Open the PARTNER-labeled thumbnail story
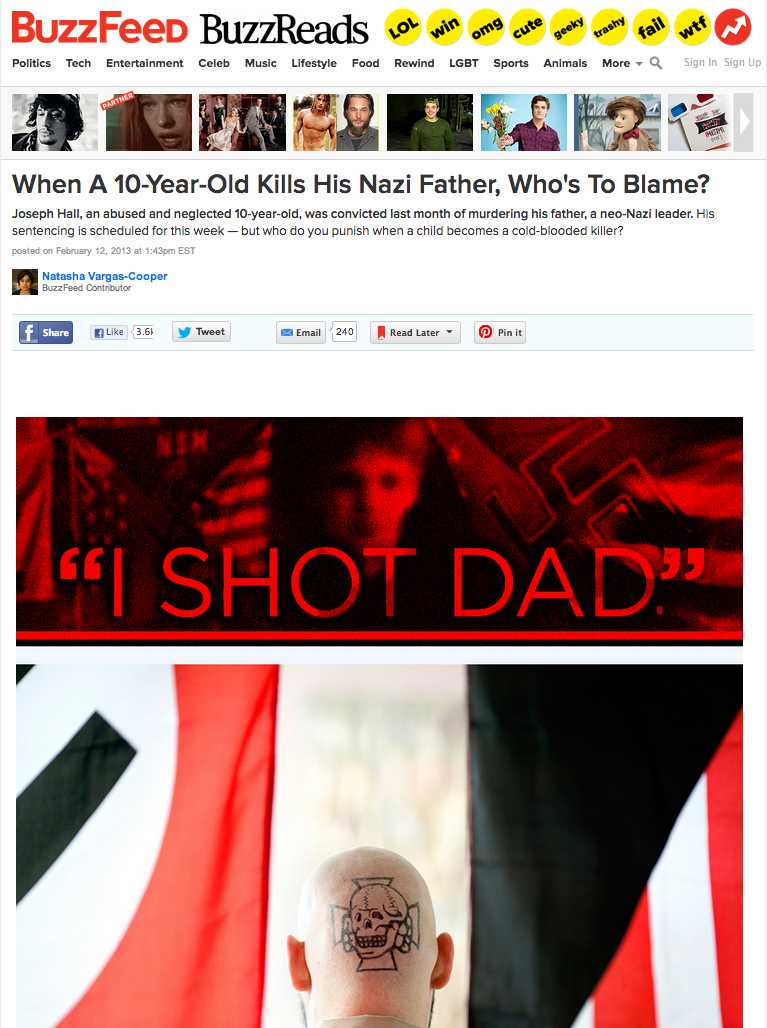 click(x=149, y=123)
